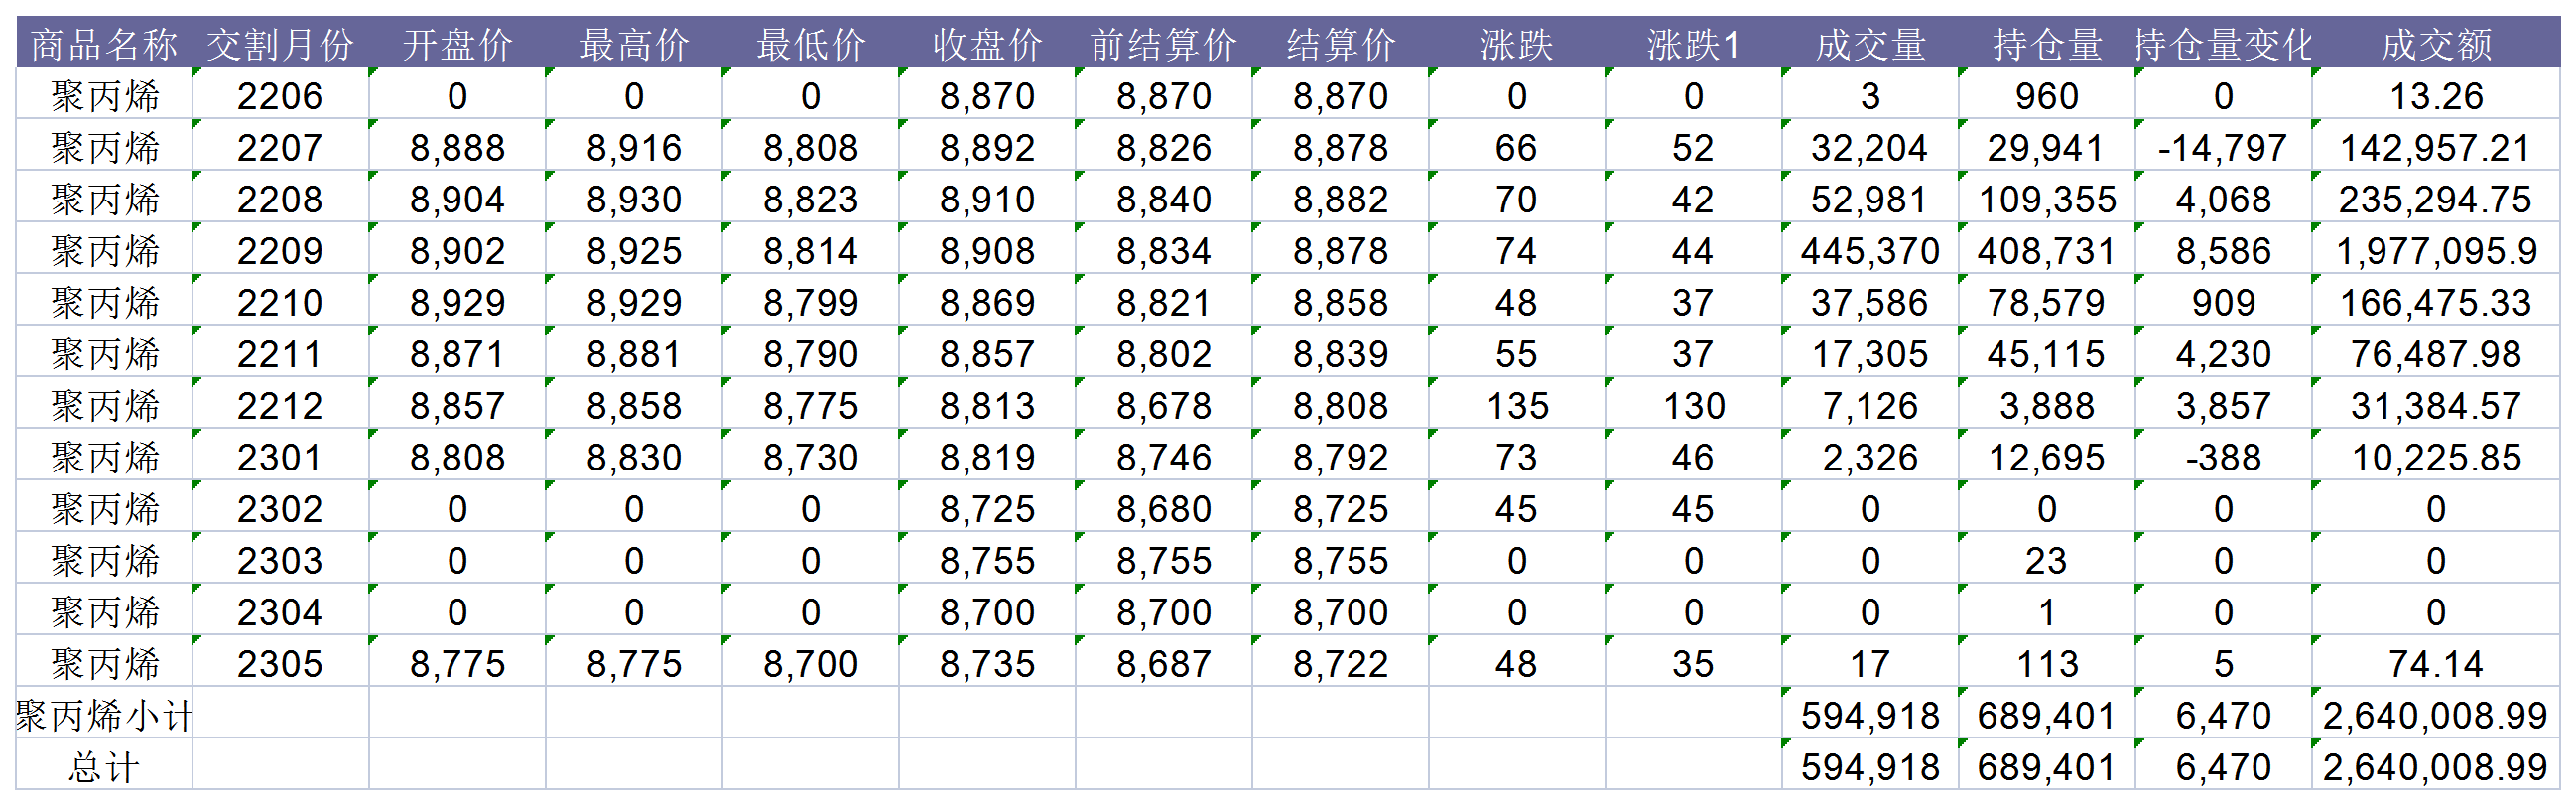The height and width of the screenshot is (805, 2576).
Task: Select the 持仓量变化 column header
Action: point(2223,45)
